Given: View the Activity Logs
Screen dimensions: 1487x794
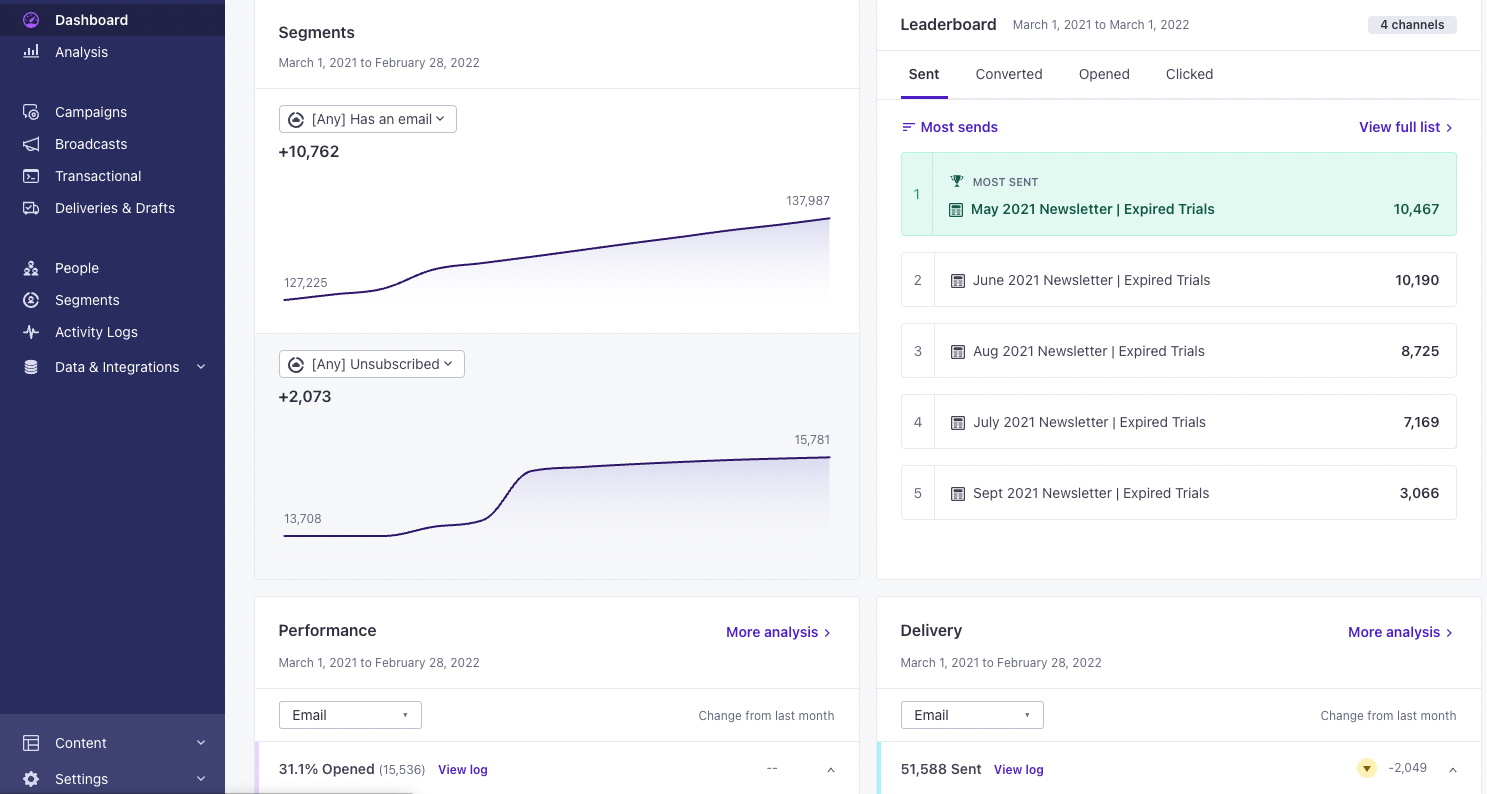Looking at the screenshot, I should tap(95, 332).
